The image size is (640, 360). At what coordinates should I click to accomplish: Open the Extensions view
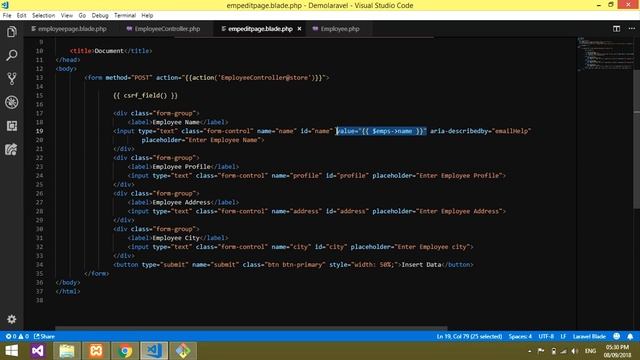pos(11,126)
